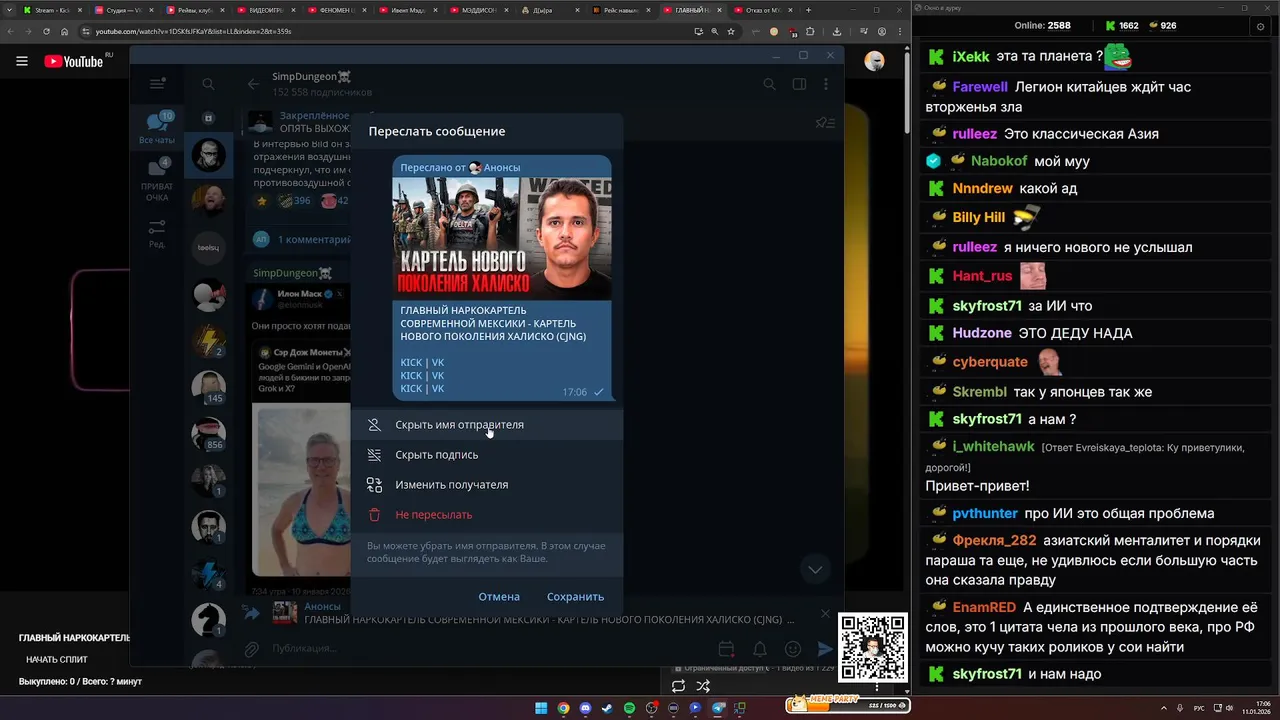Click the attachment paperclip icon
This screenshot has height=720, width=1280.
click(252, 649)
